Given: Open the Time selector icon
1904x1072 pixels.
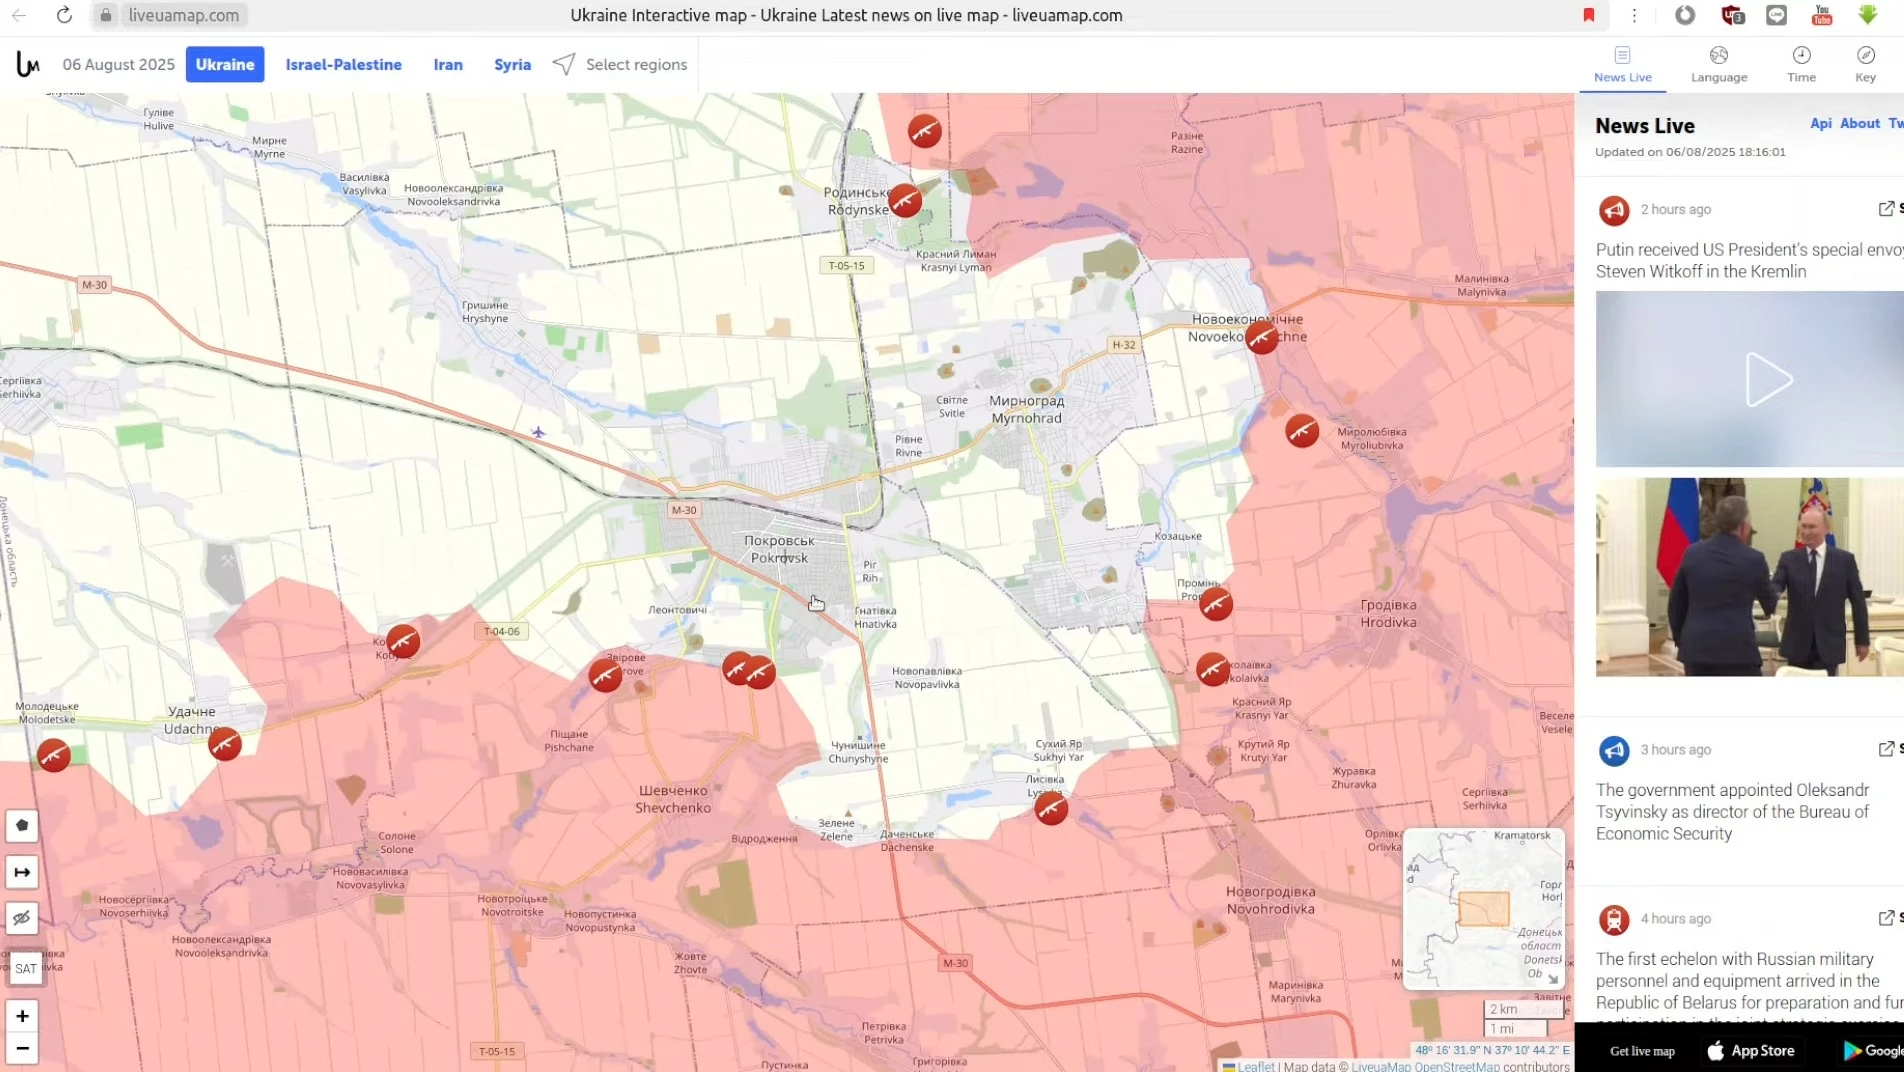Looking at the screenshot, I should (x=1801, y=63).
